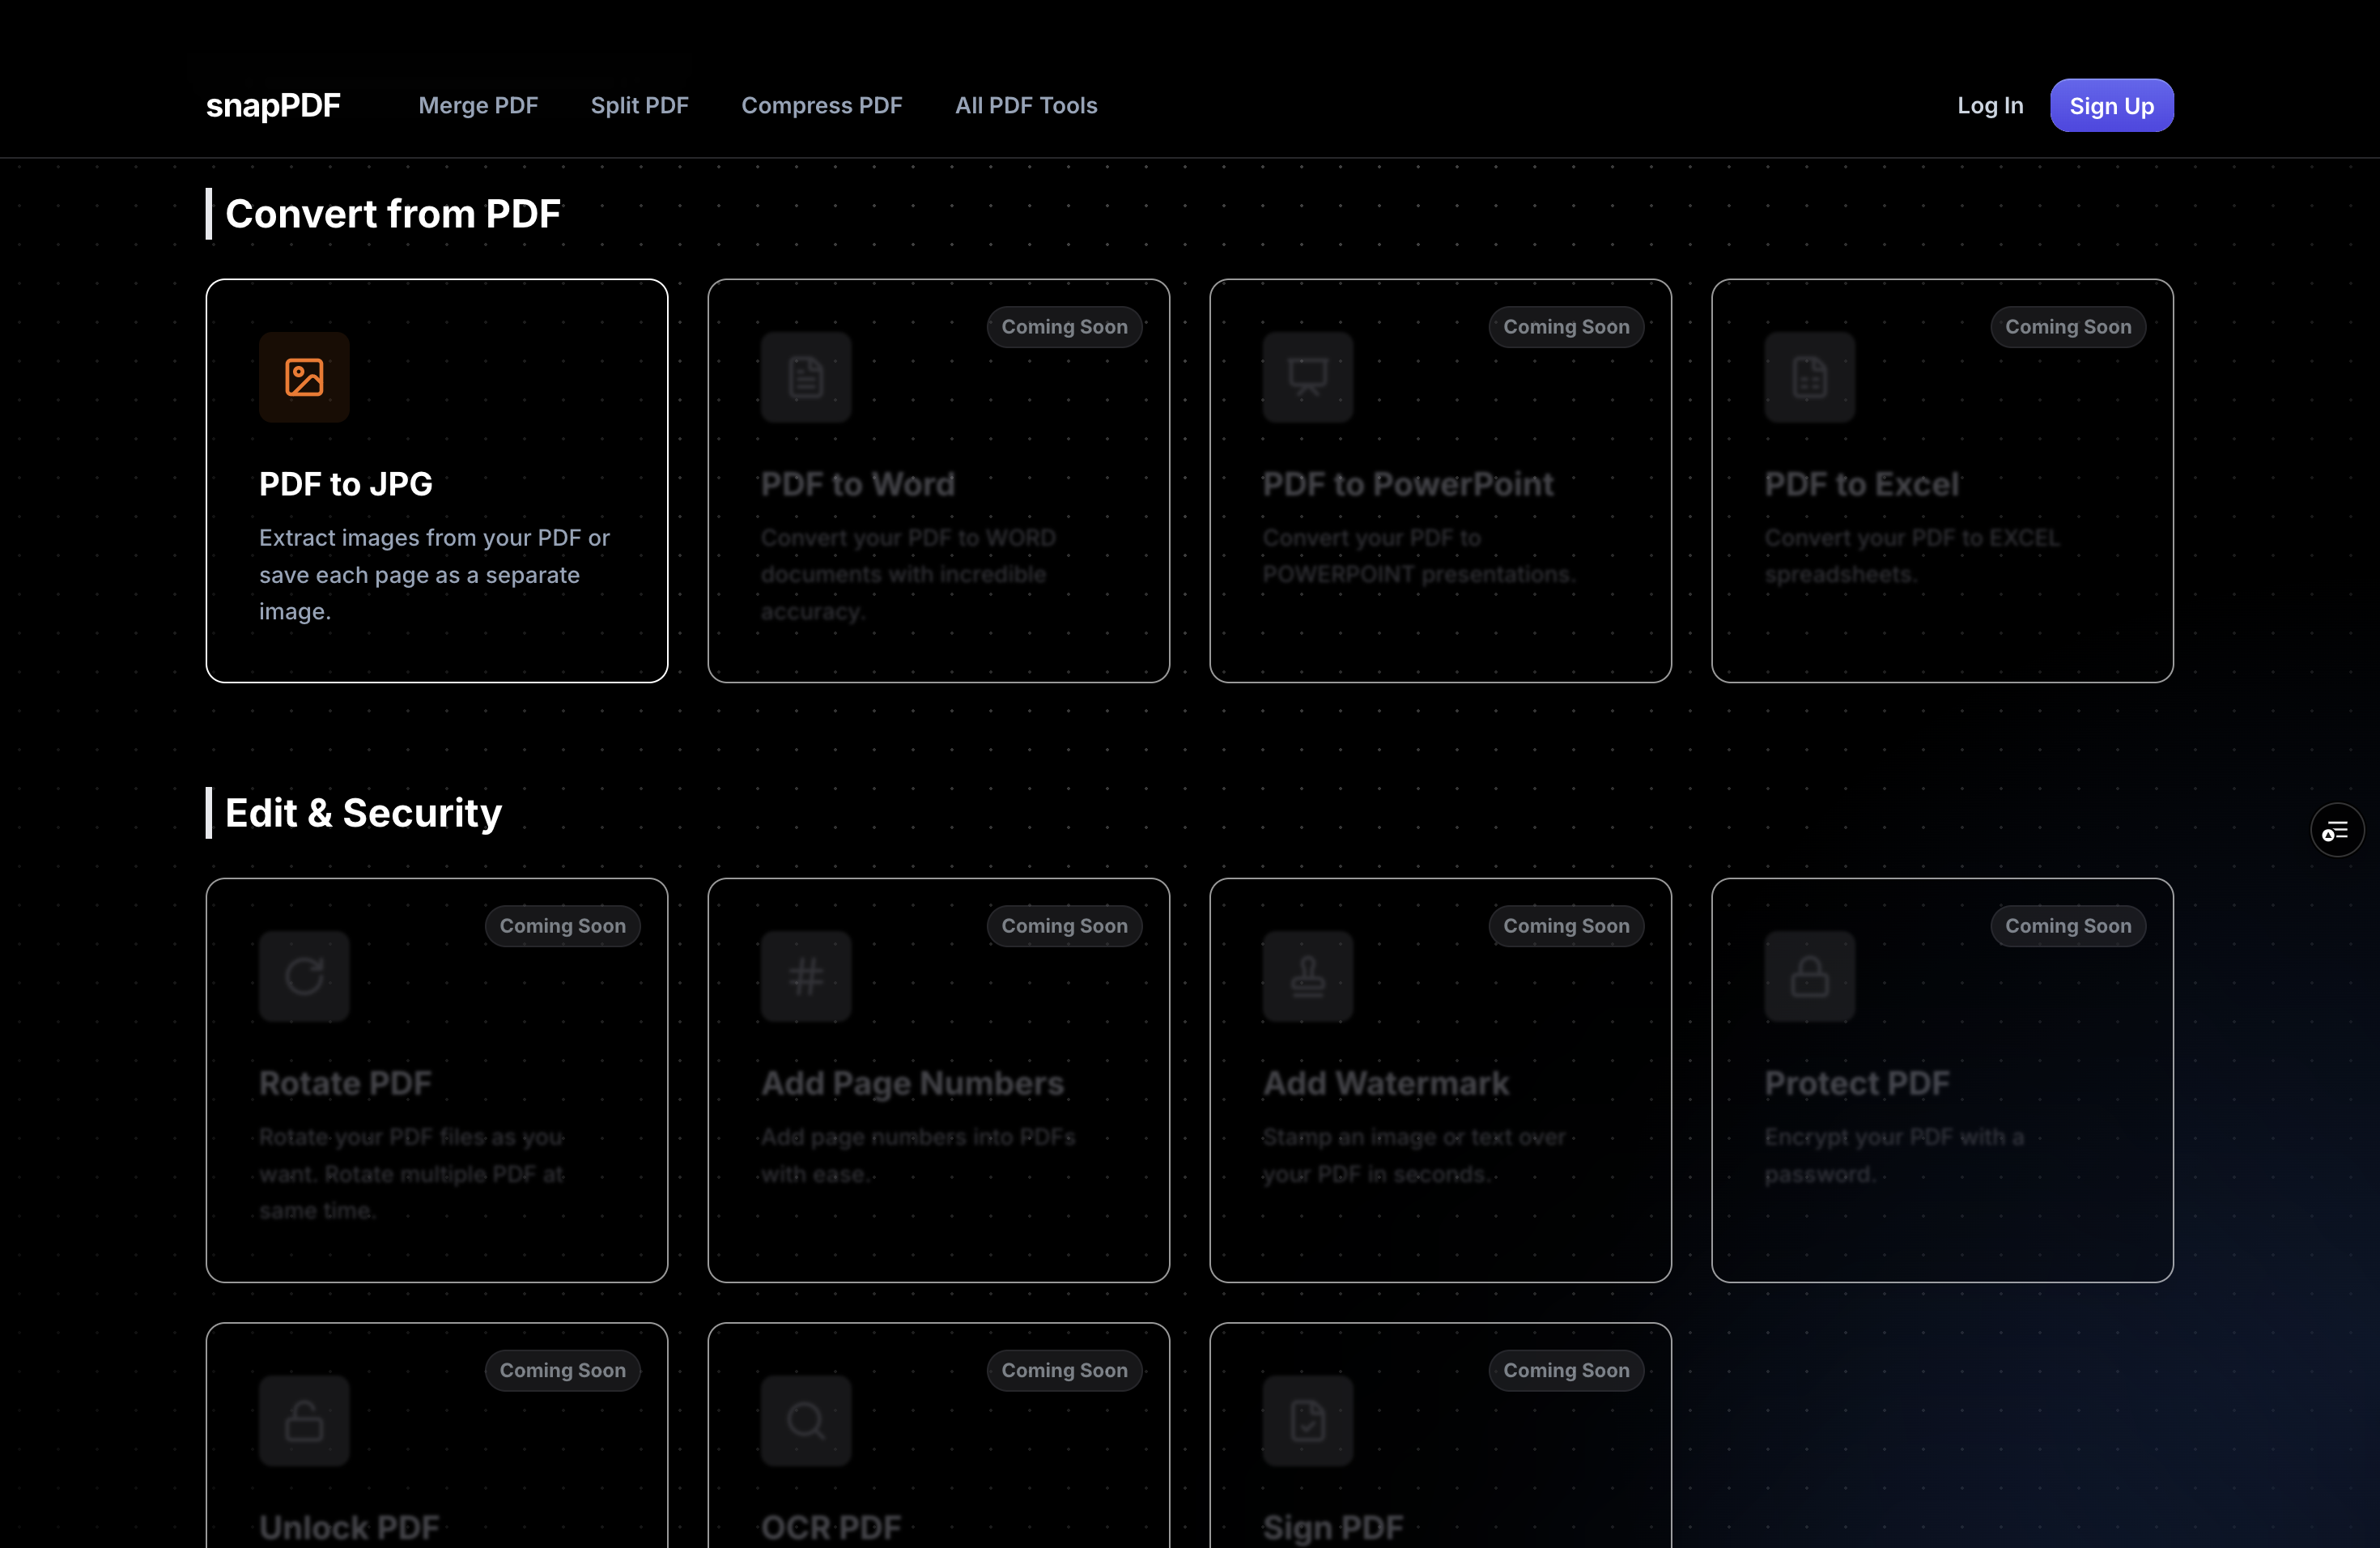This screenshot has height=1548, width=2380.
Task: Click the Protect PDF padlock icon
Action: pos(1810,976)
